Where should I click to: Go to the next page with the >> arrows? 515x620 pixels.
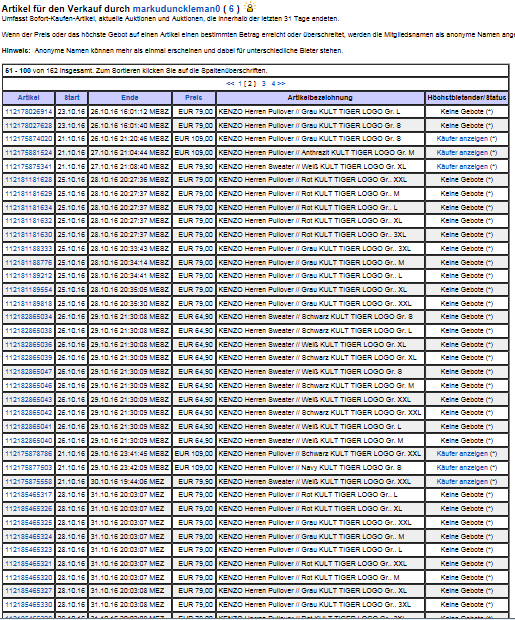[x=281, y=83]
